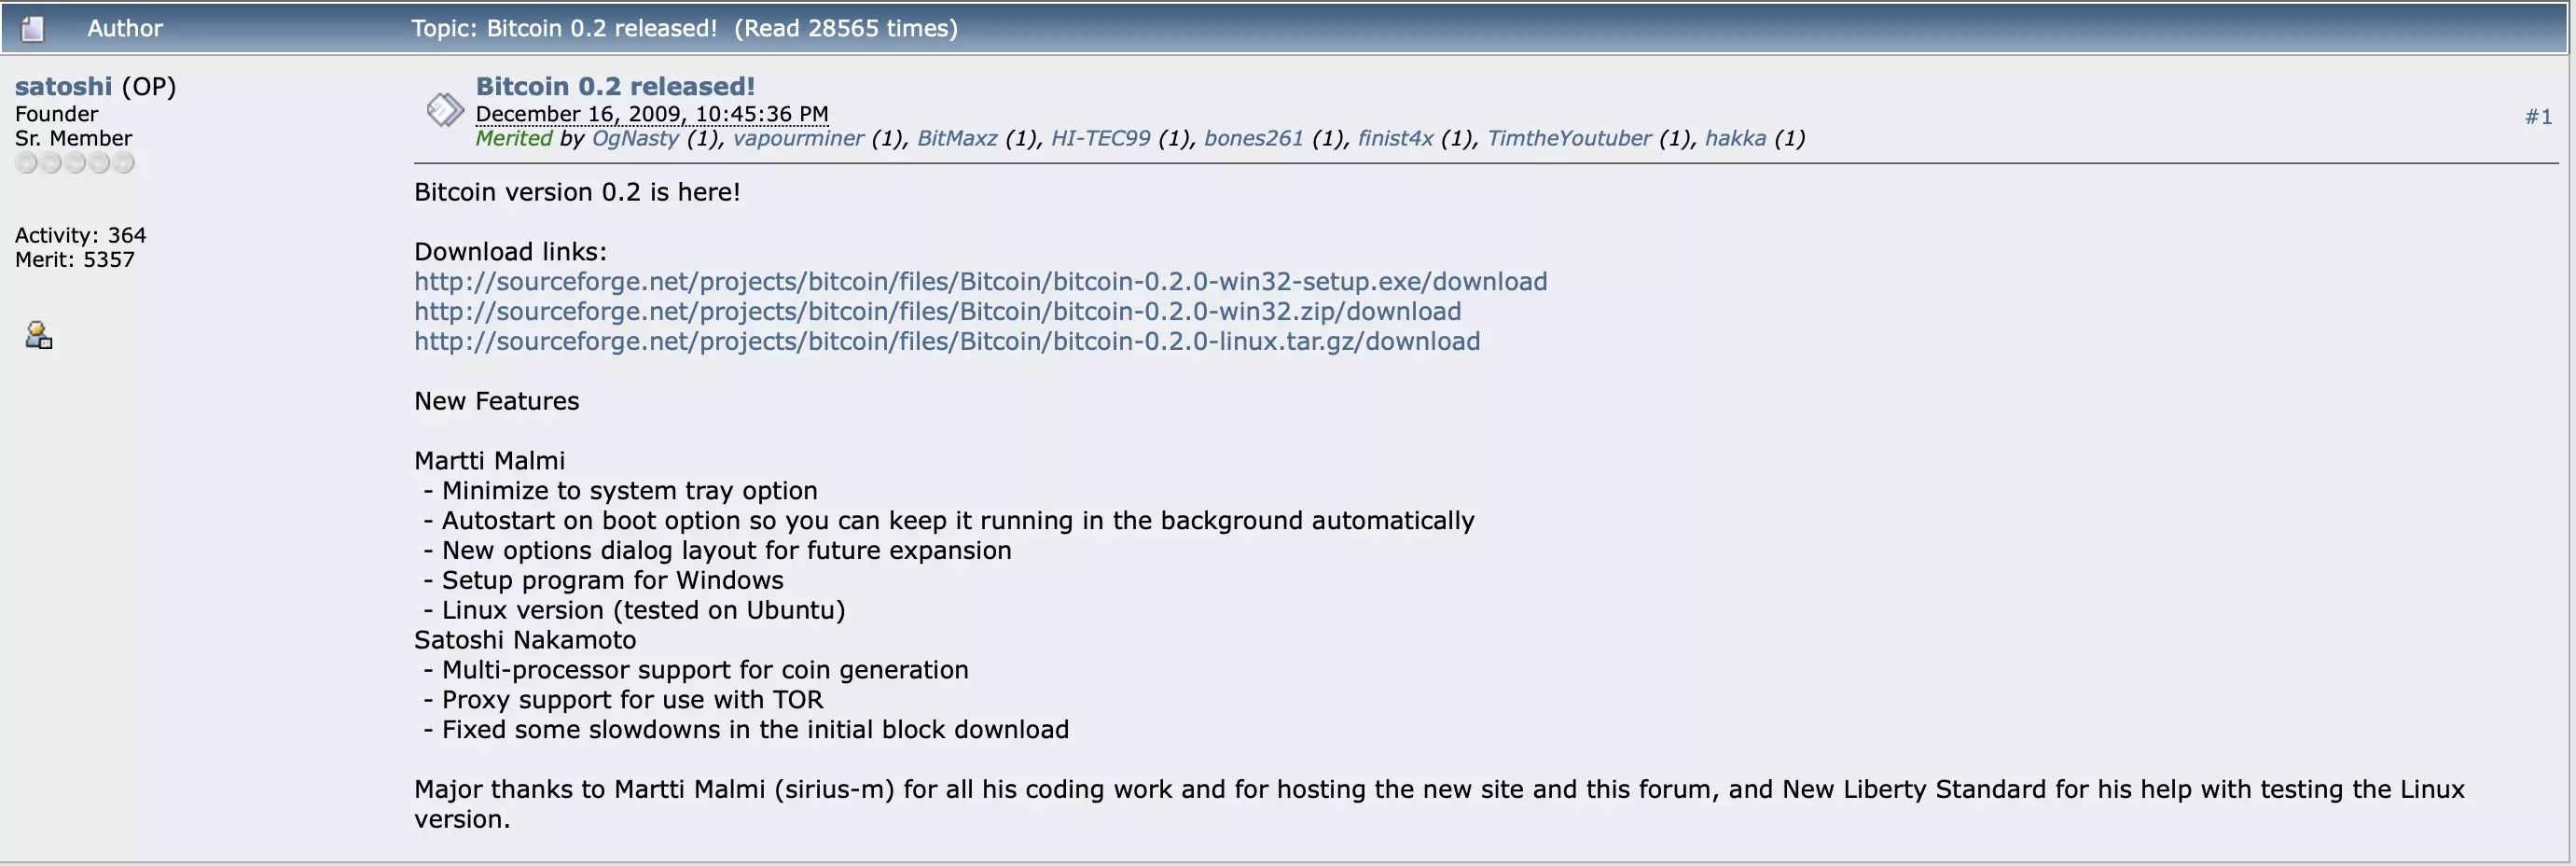
Task: Open the win32.zip download link
Action: point(937,312)
